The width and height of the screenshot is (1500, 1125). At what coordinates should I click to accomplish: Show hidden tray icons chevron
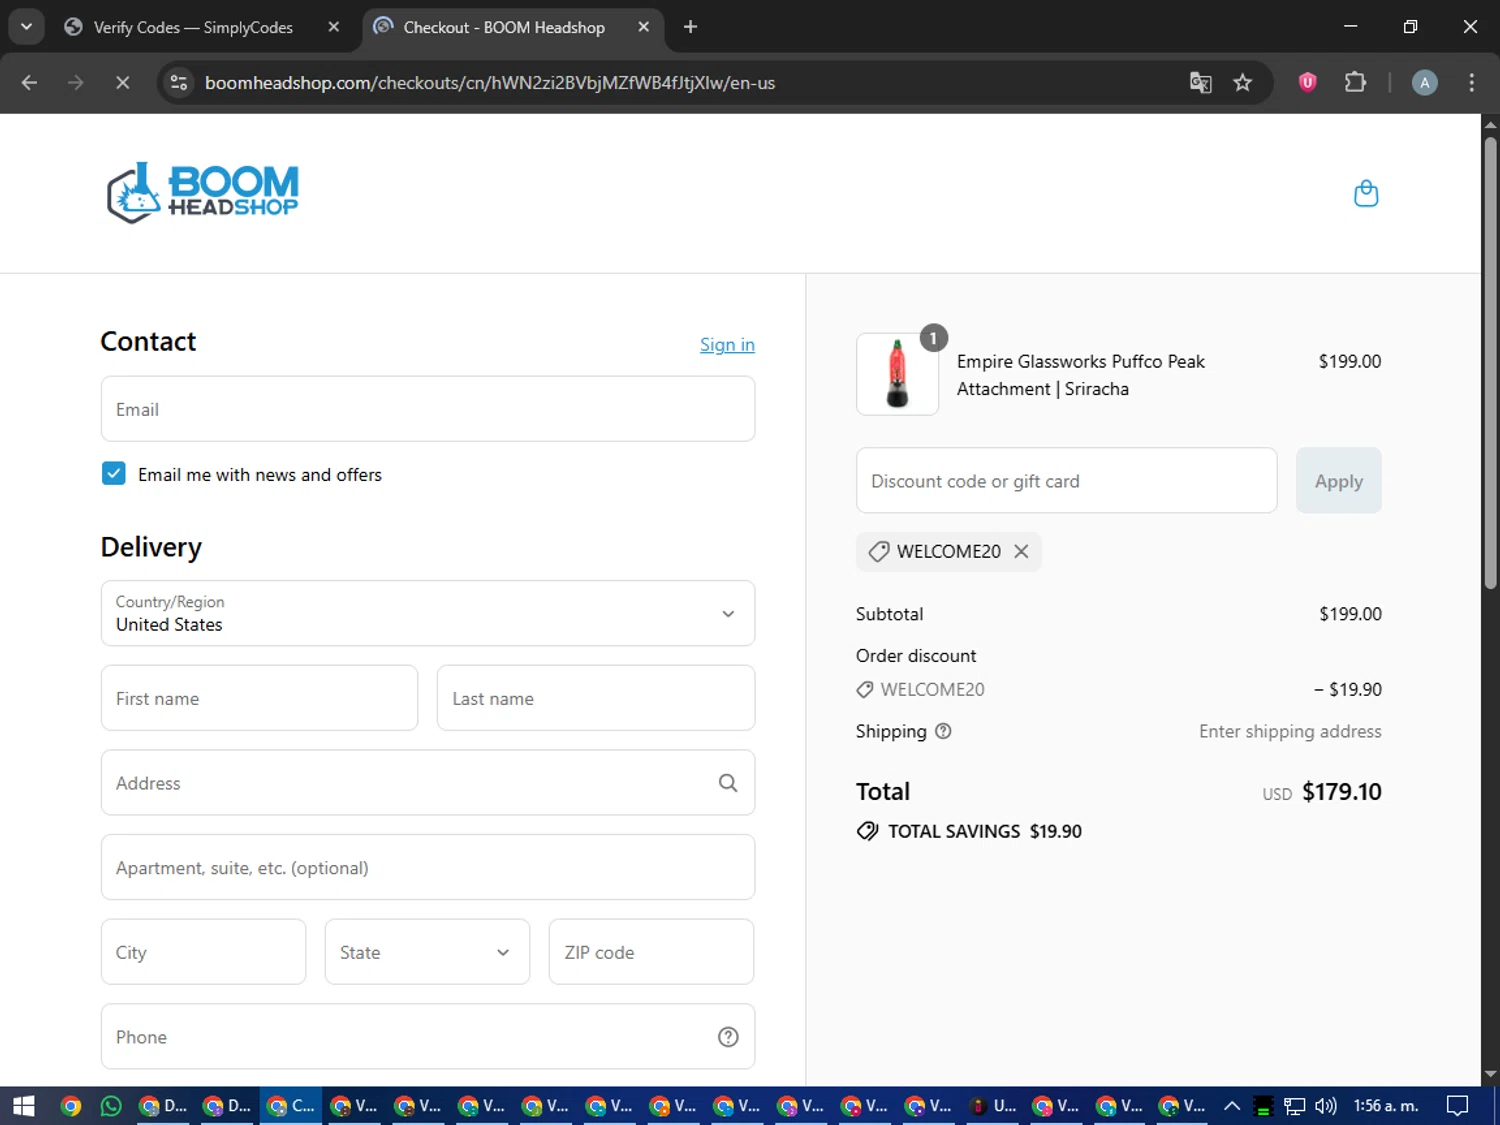point(1232,1106)
